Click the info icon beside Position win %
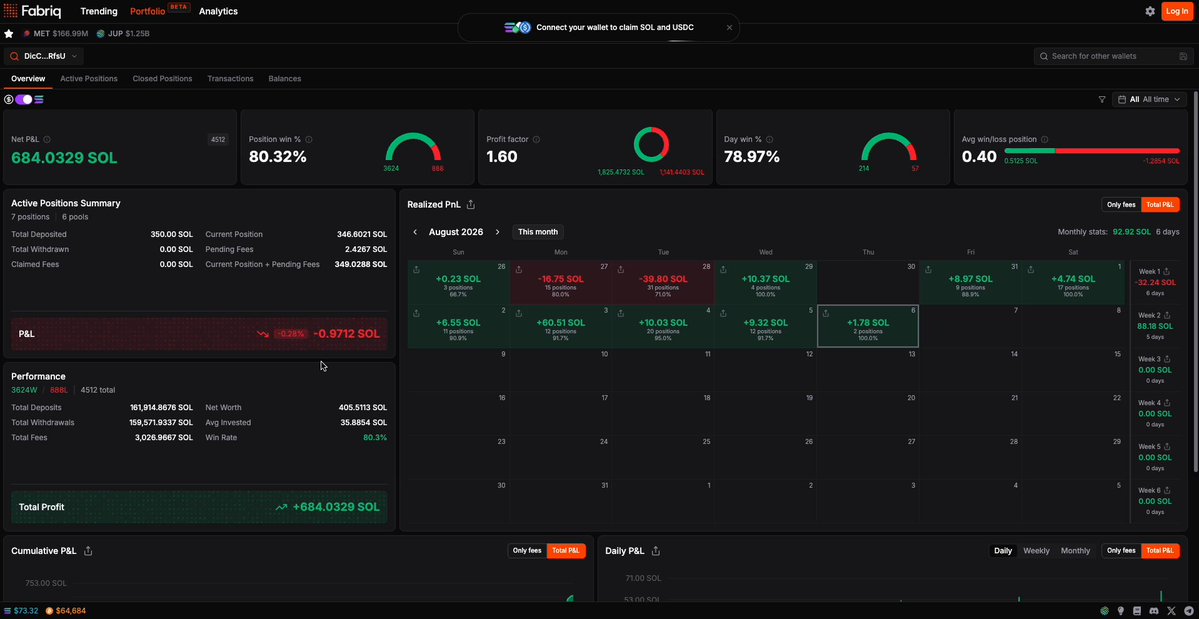1199x619 pixels. click(309, 140)
